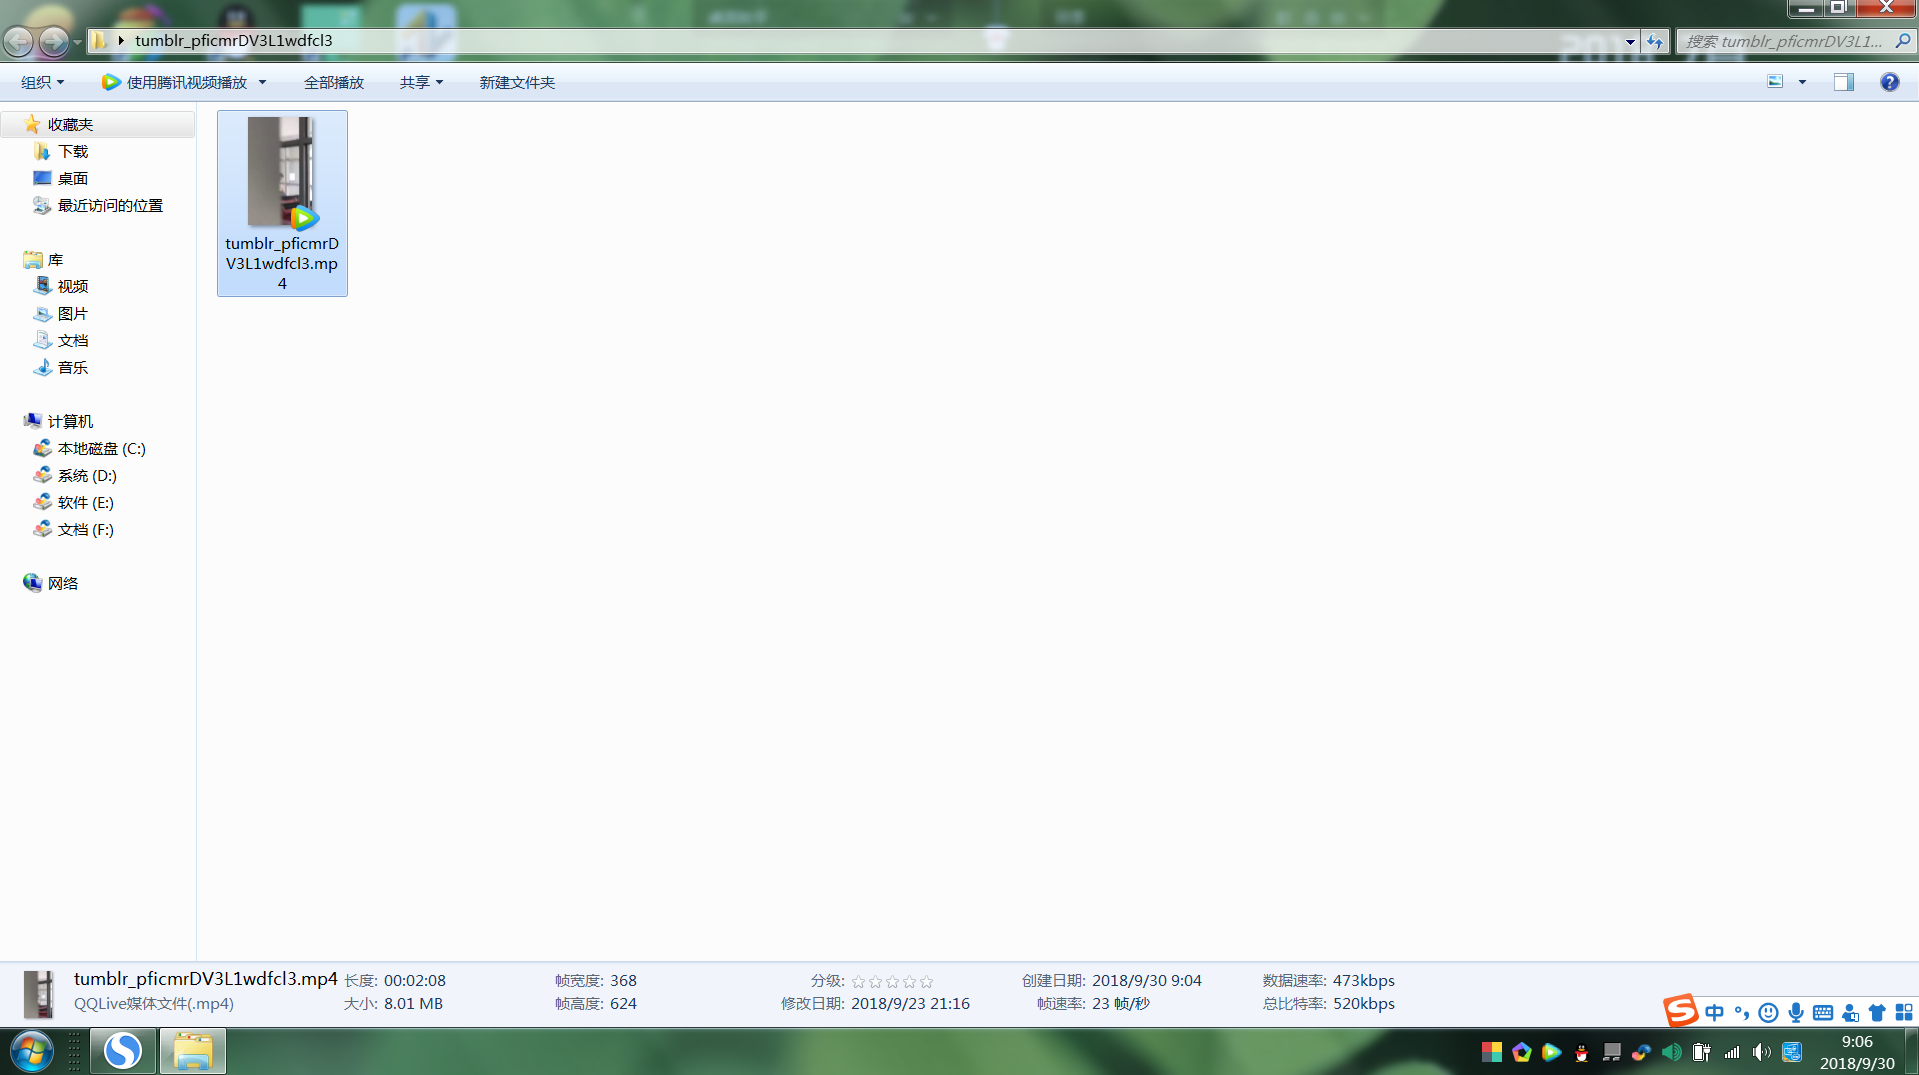
Task: Click the Windows Start button
Action: click(x=31, y=1051)
